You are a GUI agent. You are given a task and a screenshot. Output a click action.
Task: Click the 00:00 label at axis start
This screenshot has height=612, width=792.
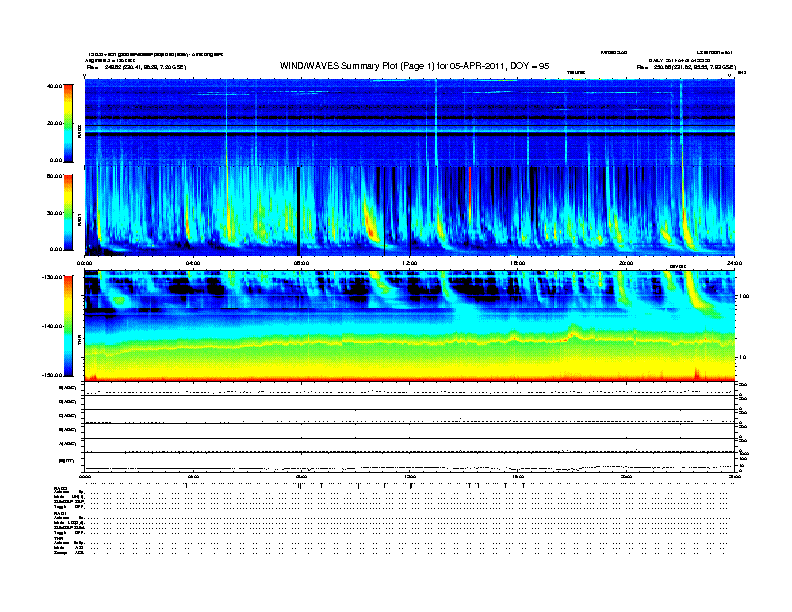pyautogui.click(x=85, y=263)
